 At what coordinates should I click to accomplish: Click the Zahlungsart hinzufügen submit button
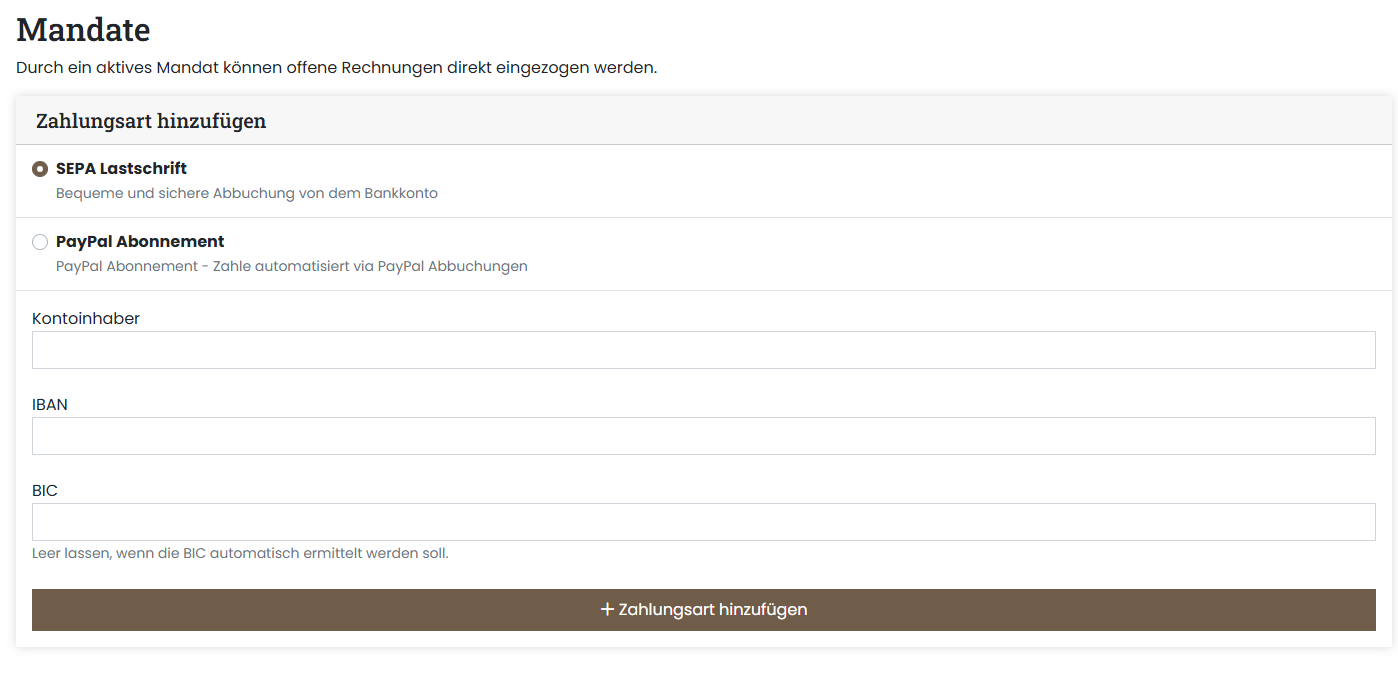pyautogui.click(x=705, y=608)
